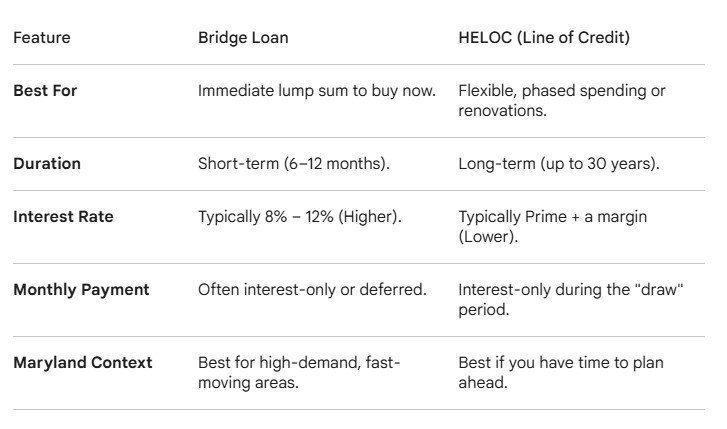Select "Often interest-only or deferred." cell
The width and height of the screenshot is (727, 429).
(312, 290)
